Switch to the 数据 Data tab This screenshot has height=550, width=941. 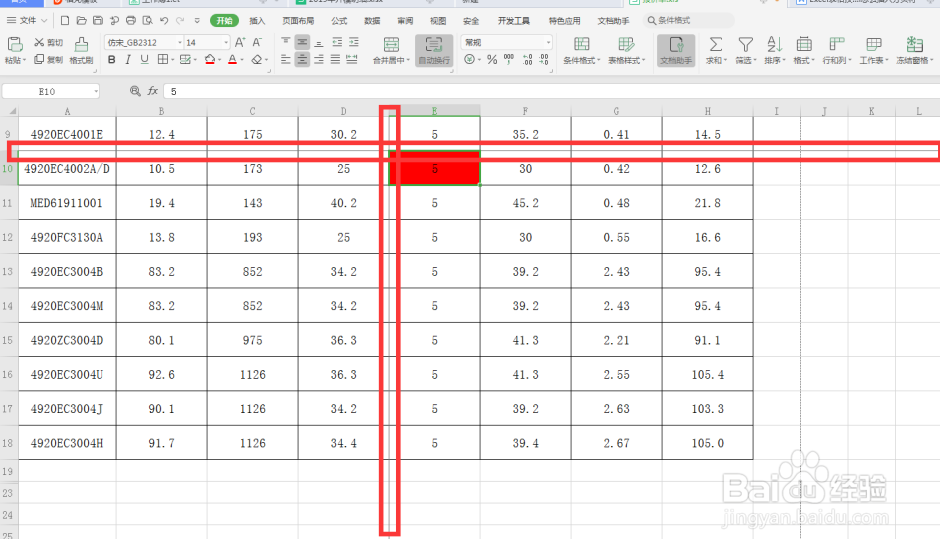[x=372, y=20]
